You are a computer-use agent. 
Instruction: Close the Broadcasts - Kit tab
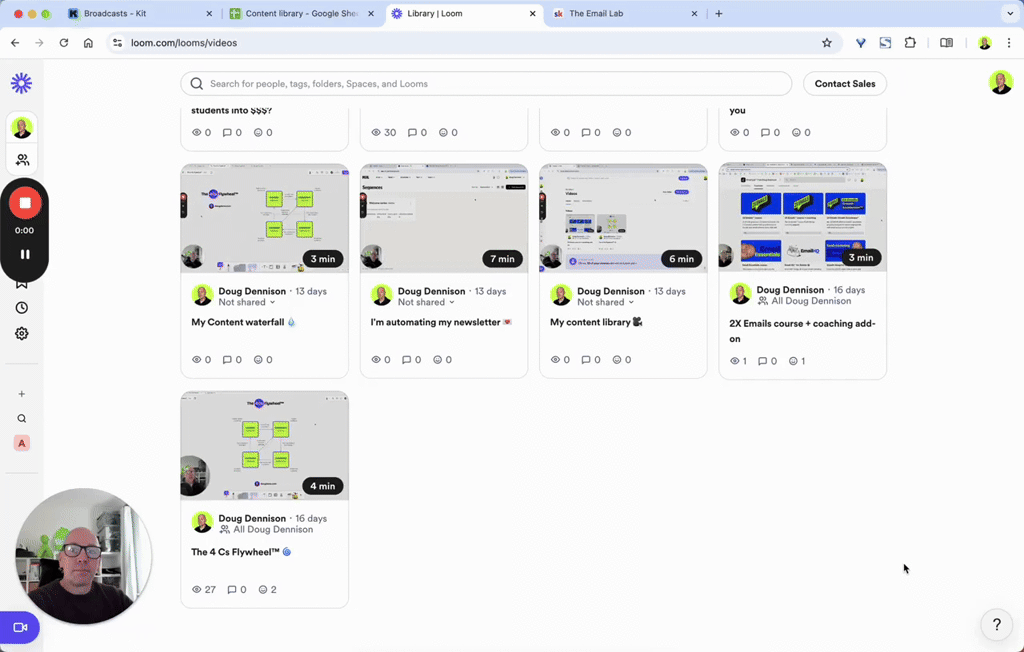[209, 14]
